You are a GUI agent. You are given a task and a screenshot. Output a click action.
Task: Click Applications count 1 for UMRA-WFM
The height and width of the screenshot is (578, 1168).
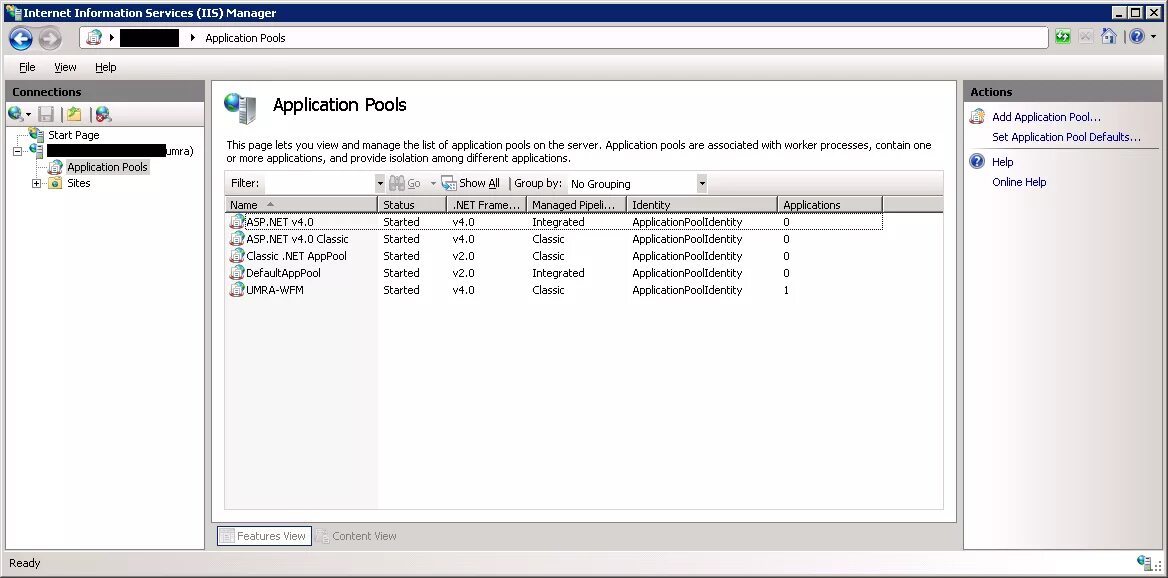[786, 290]
